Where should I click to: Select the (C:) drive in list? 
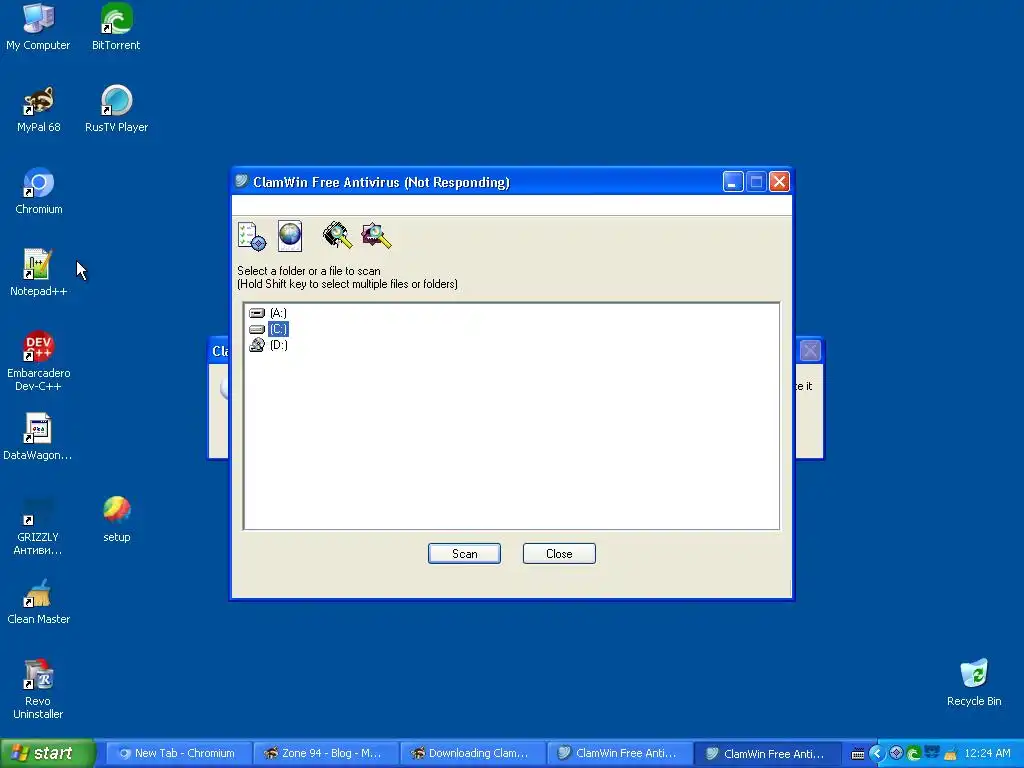268,328
